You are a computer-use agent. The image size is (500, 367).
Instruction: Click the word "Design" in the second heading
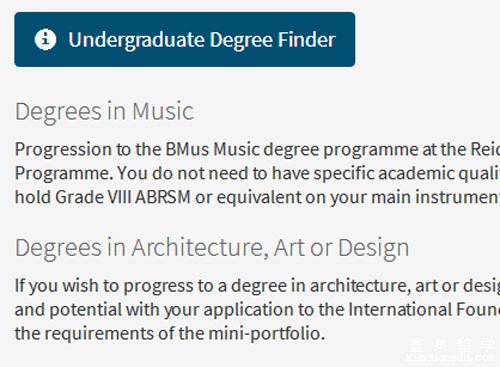374,249
